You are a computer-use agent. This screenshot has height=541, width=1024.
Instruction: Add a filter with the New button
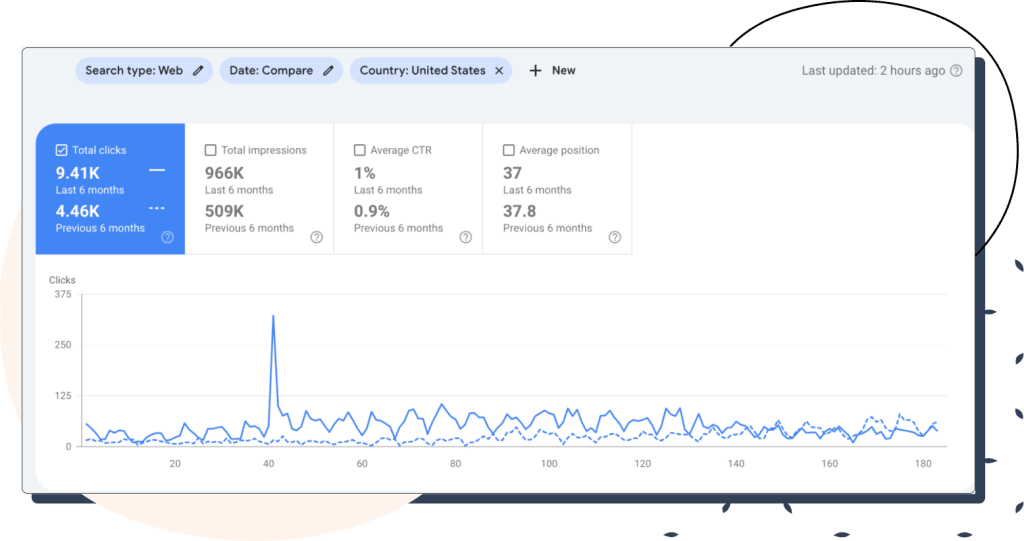(x=552, y=71)
